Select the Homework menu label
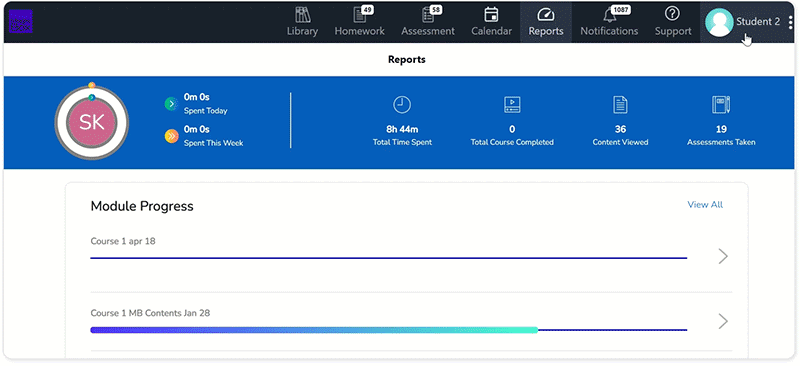800x366 pixels. [360, 31]
